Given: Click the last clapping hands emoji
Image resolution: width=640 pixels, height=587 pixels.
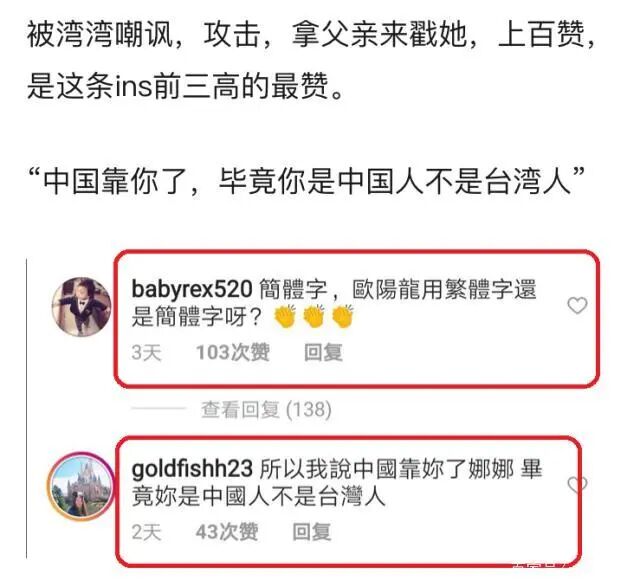Looking at the screenshot, I should click(342, 316).
